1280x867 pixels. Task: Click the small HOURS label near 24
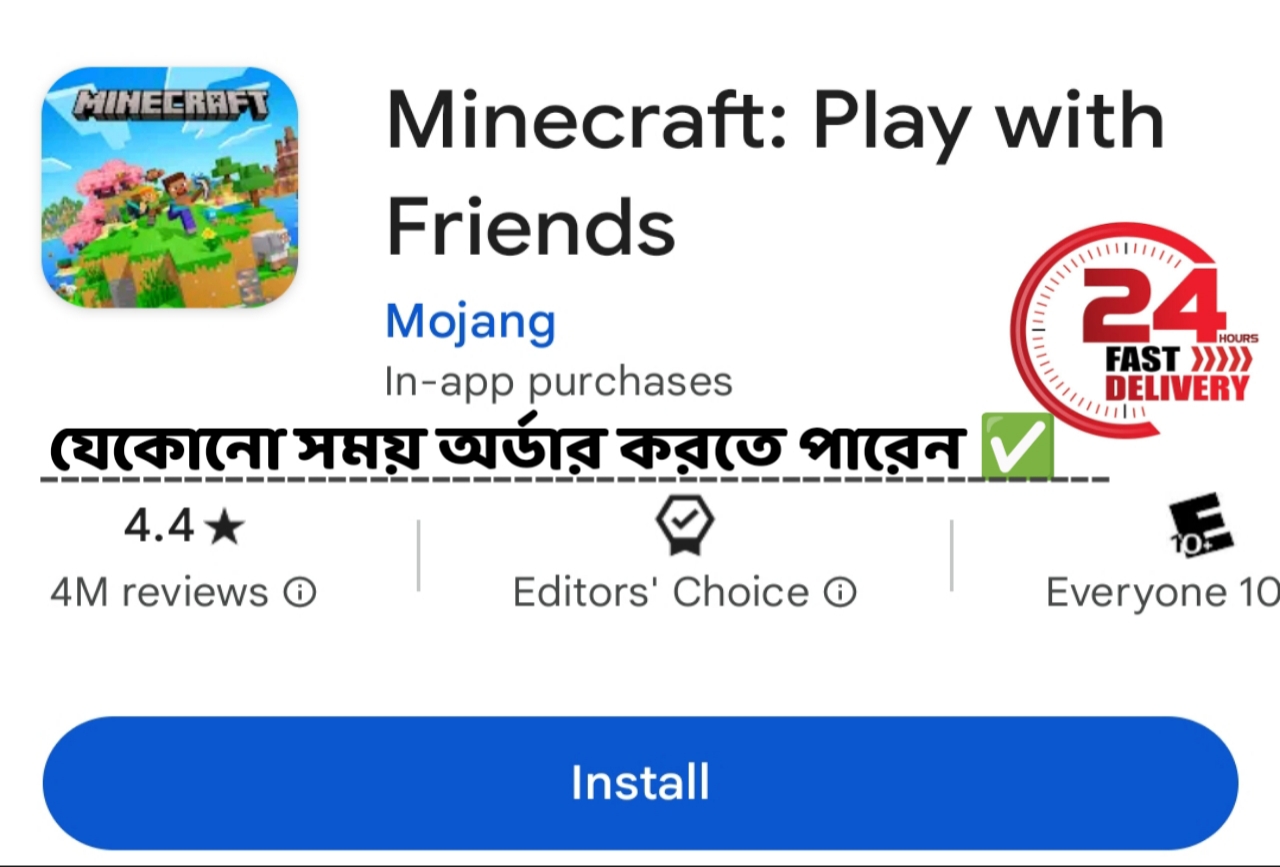click(x=1238, y=339)
